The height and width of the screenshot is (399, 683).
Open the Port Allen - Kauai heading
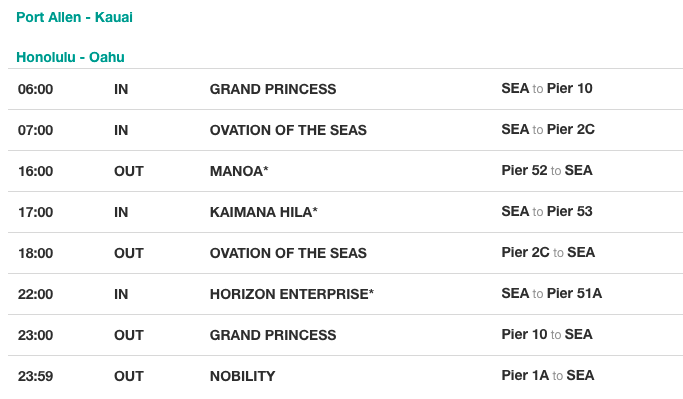click(x=74, y=17)
